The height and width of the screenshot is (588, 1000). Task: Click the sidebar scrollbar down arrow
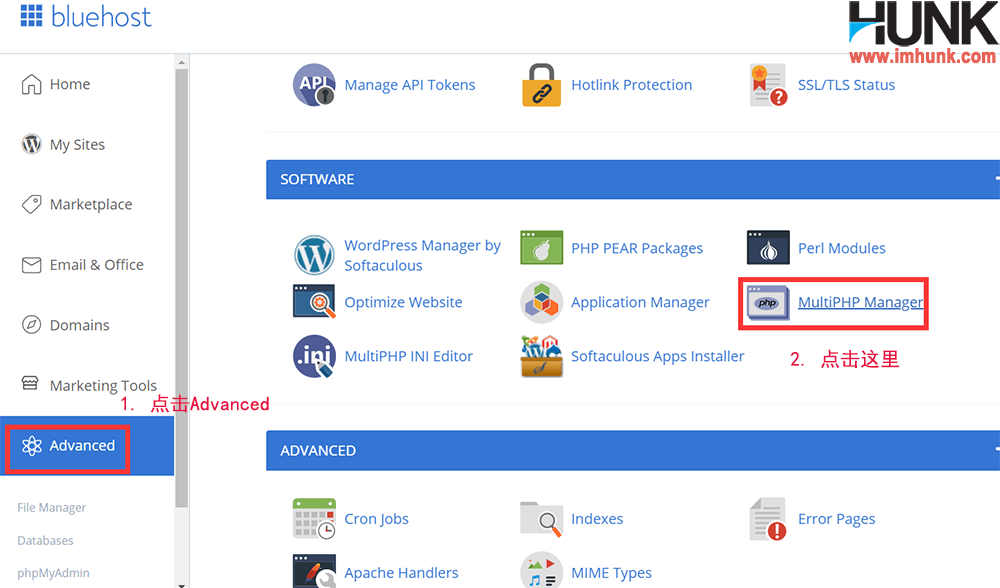(182, 584)
